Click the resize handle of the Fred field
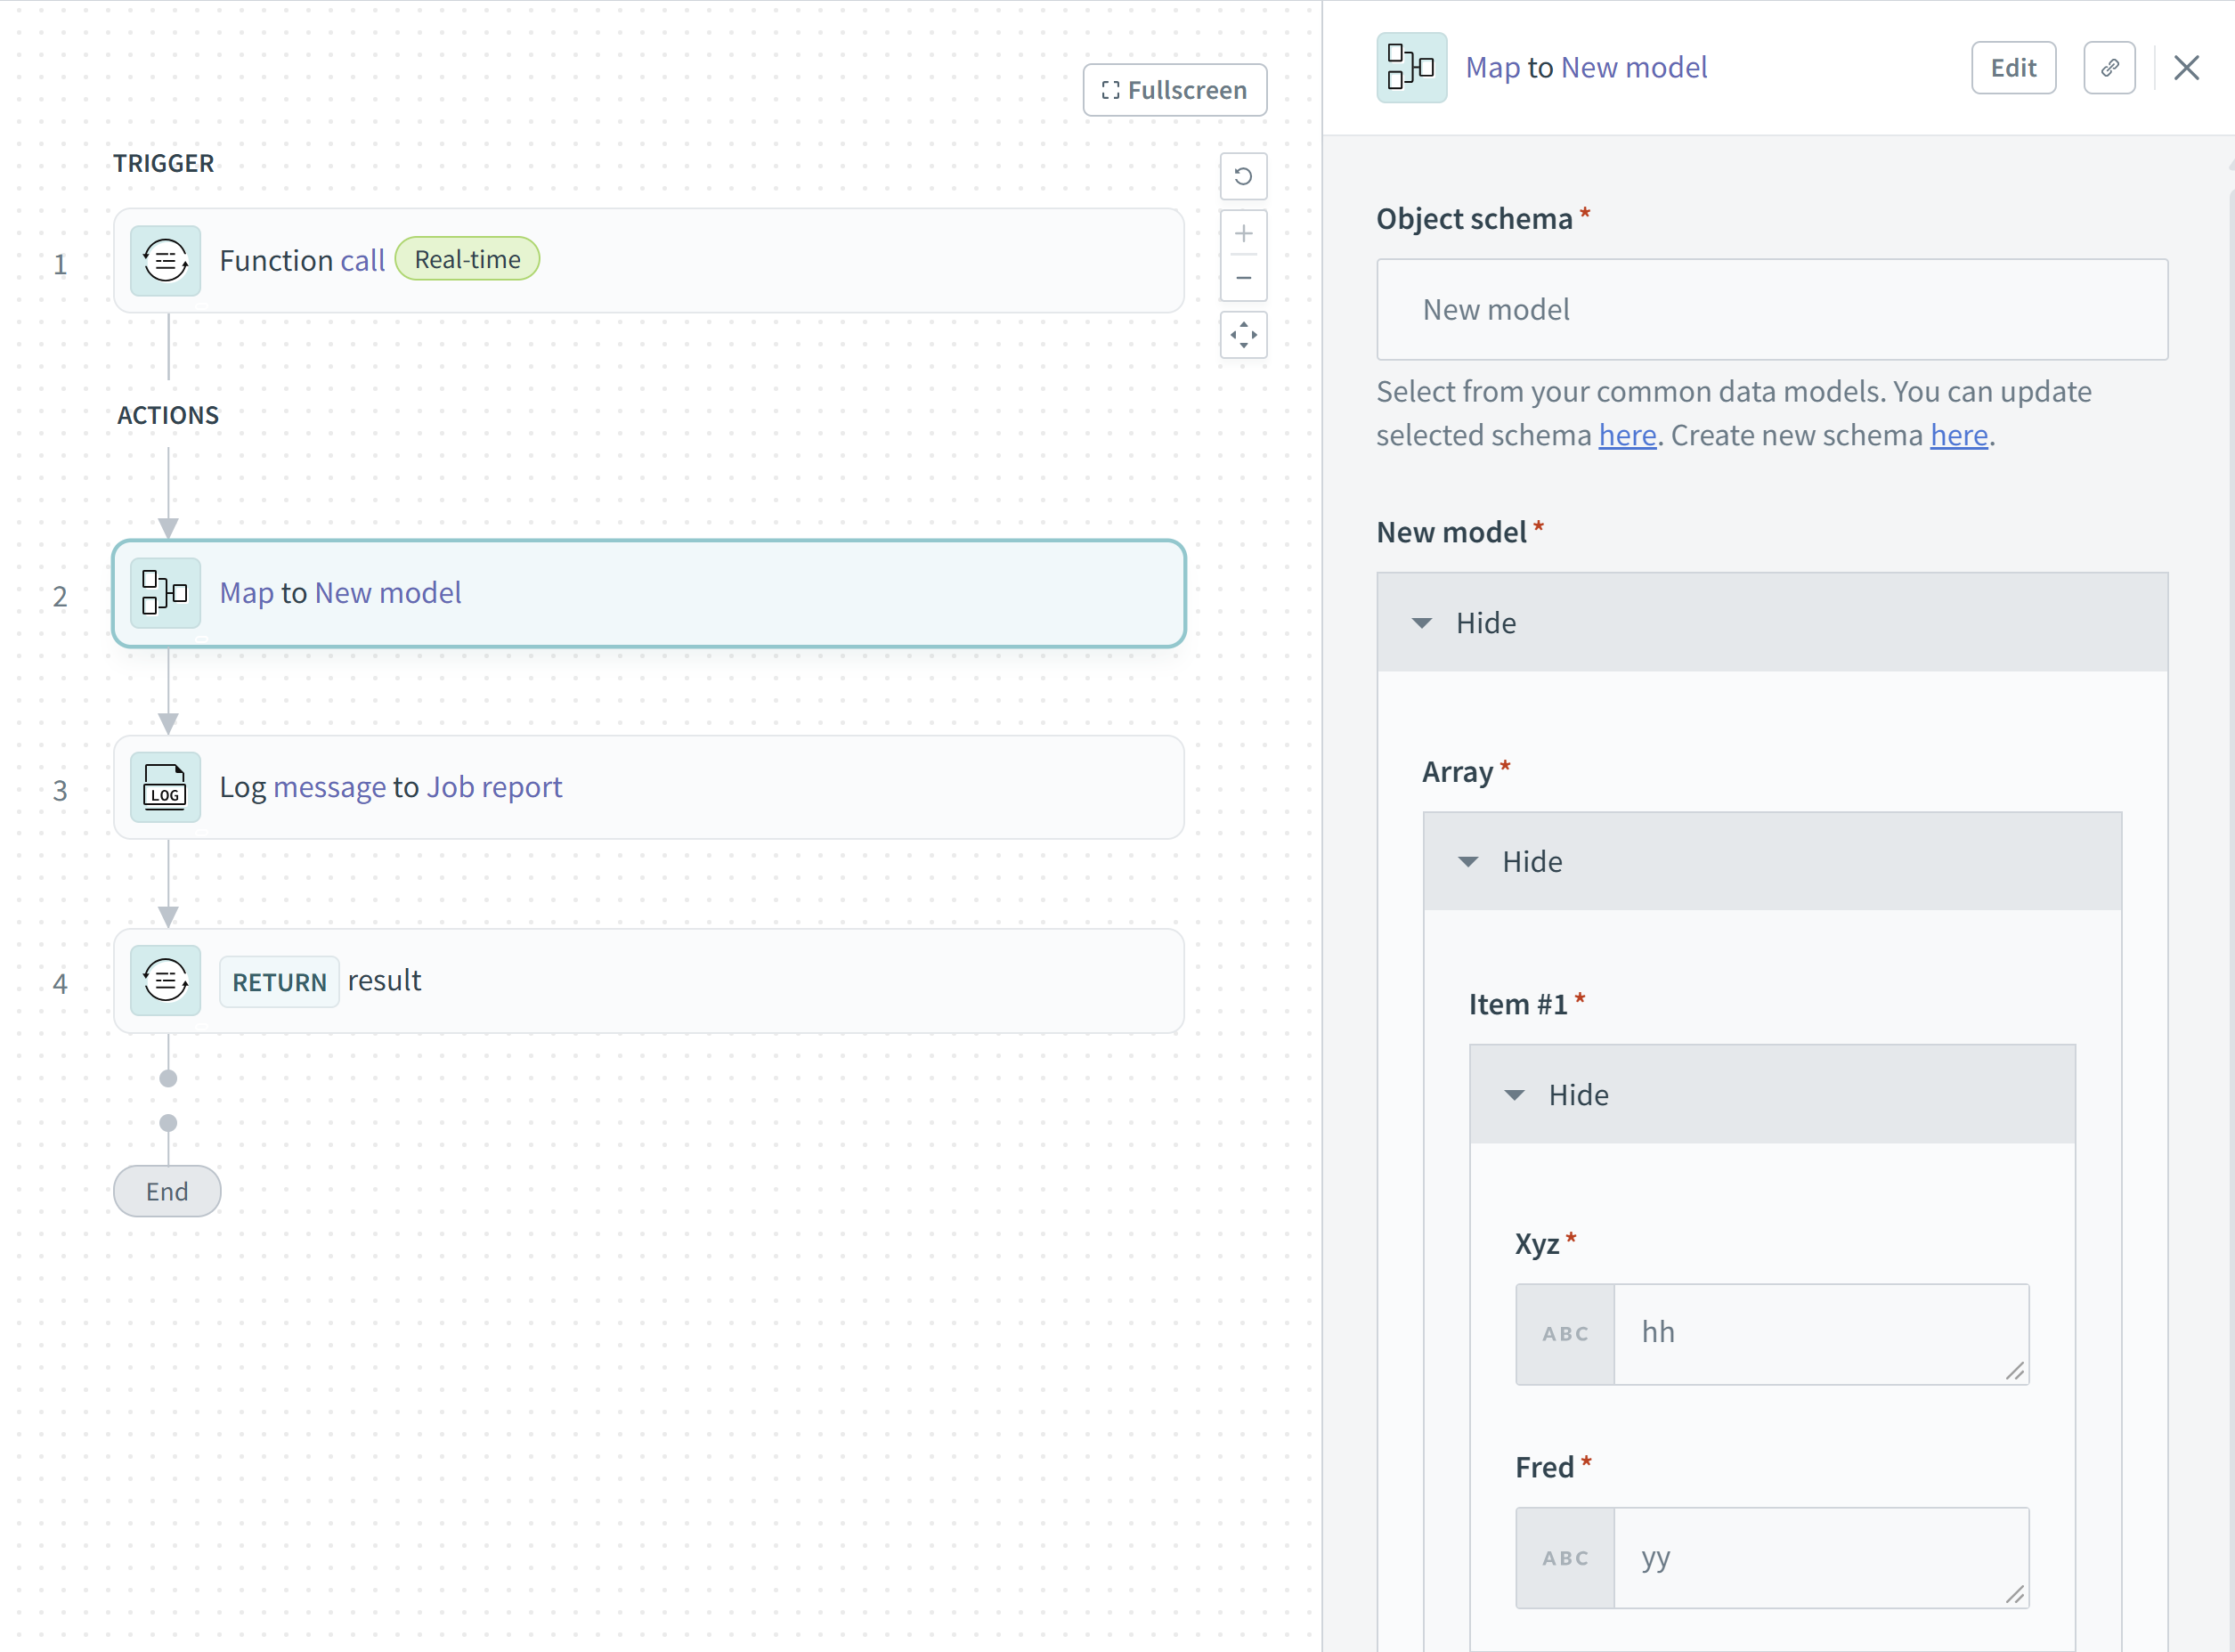This screenshot has height=1652, width=2235. [x=2015, y=1595]
